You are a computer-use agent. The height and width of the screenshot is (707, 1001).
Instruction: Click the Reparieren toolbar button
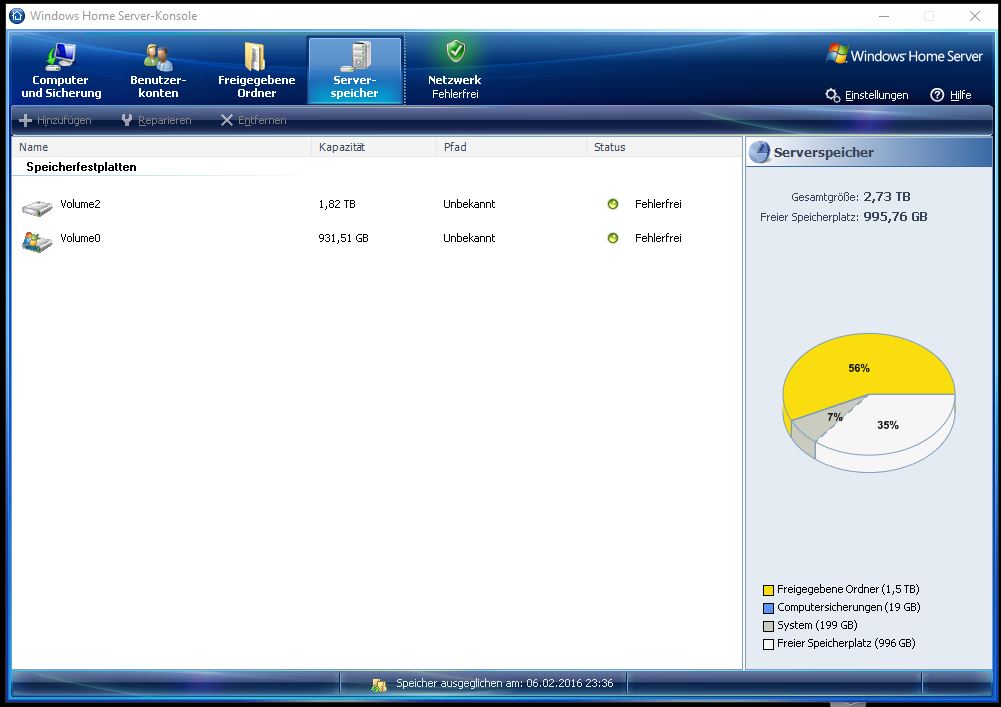click(x=156, y=120)
